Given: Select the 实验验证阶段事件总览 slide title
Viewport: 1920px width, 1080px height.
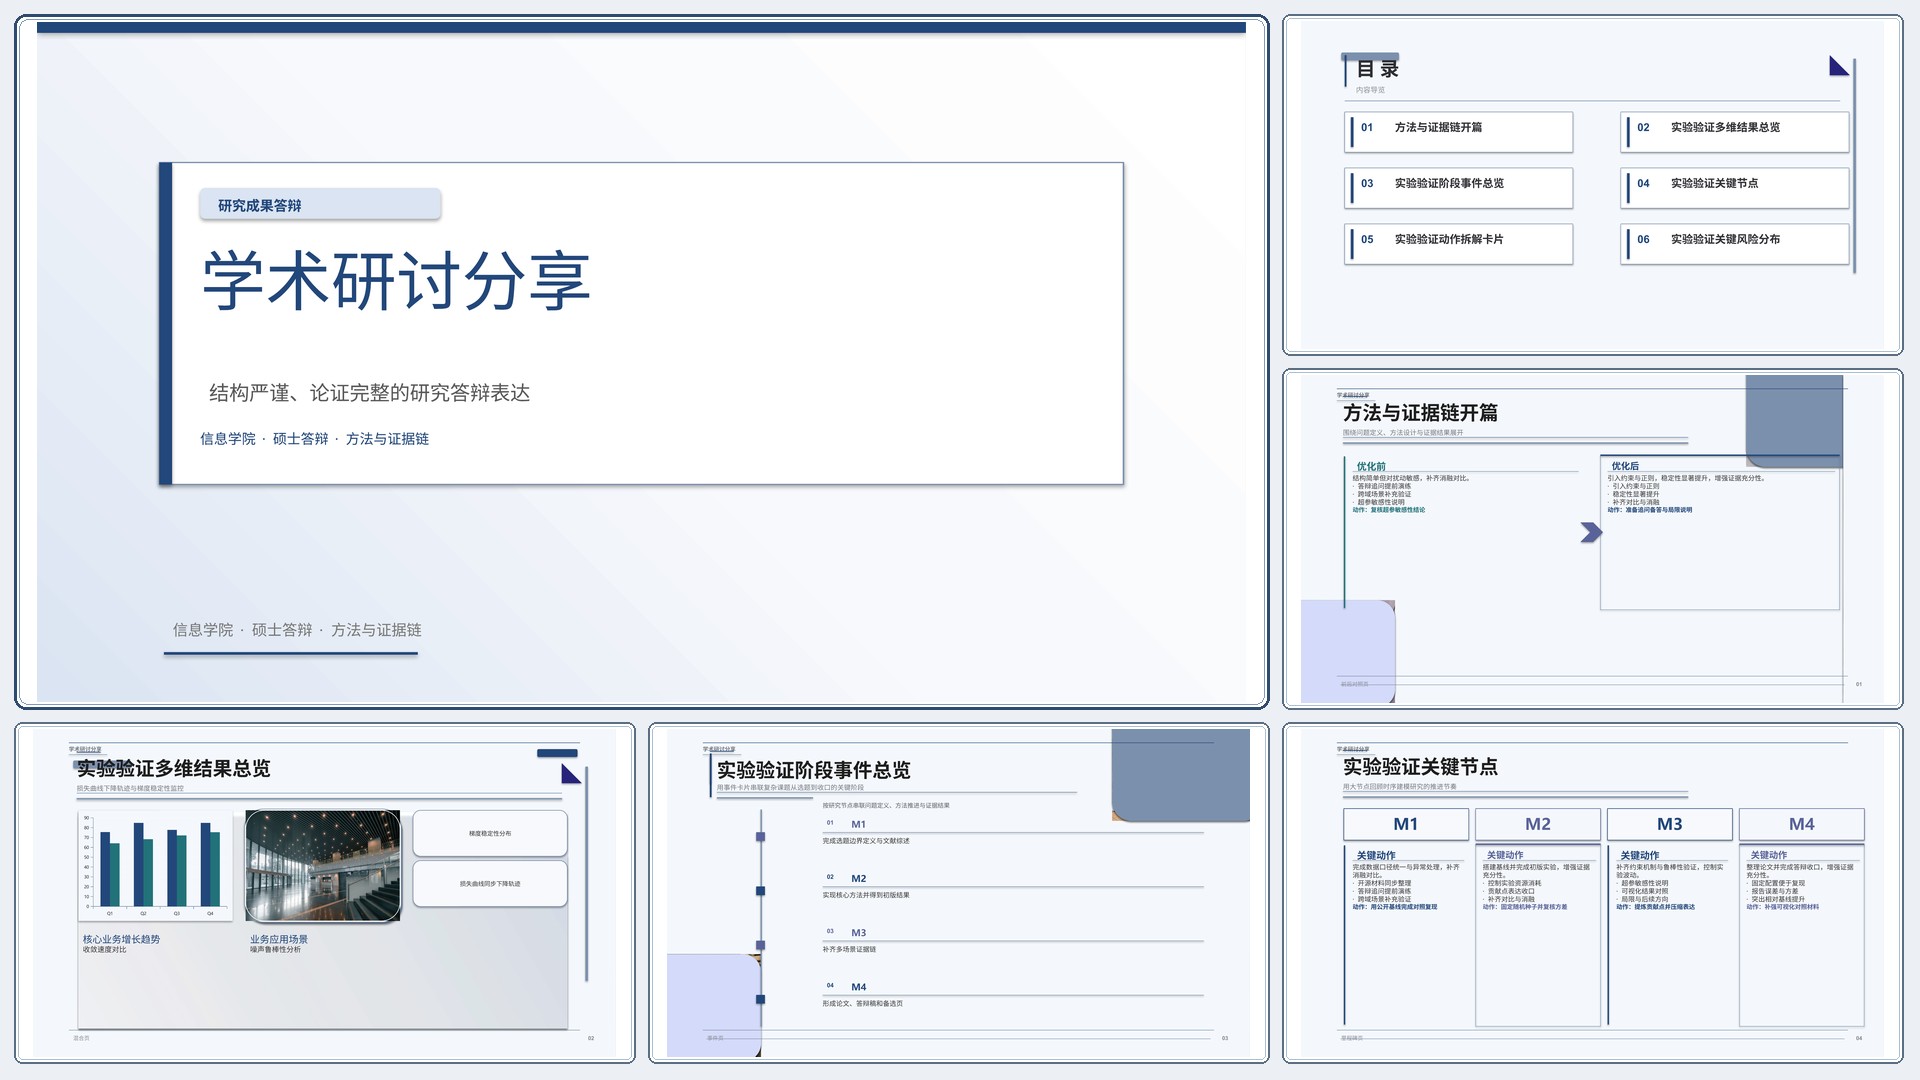Looking at the screenshot, I should (x=813, y=770).
